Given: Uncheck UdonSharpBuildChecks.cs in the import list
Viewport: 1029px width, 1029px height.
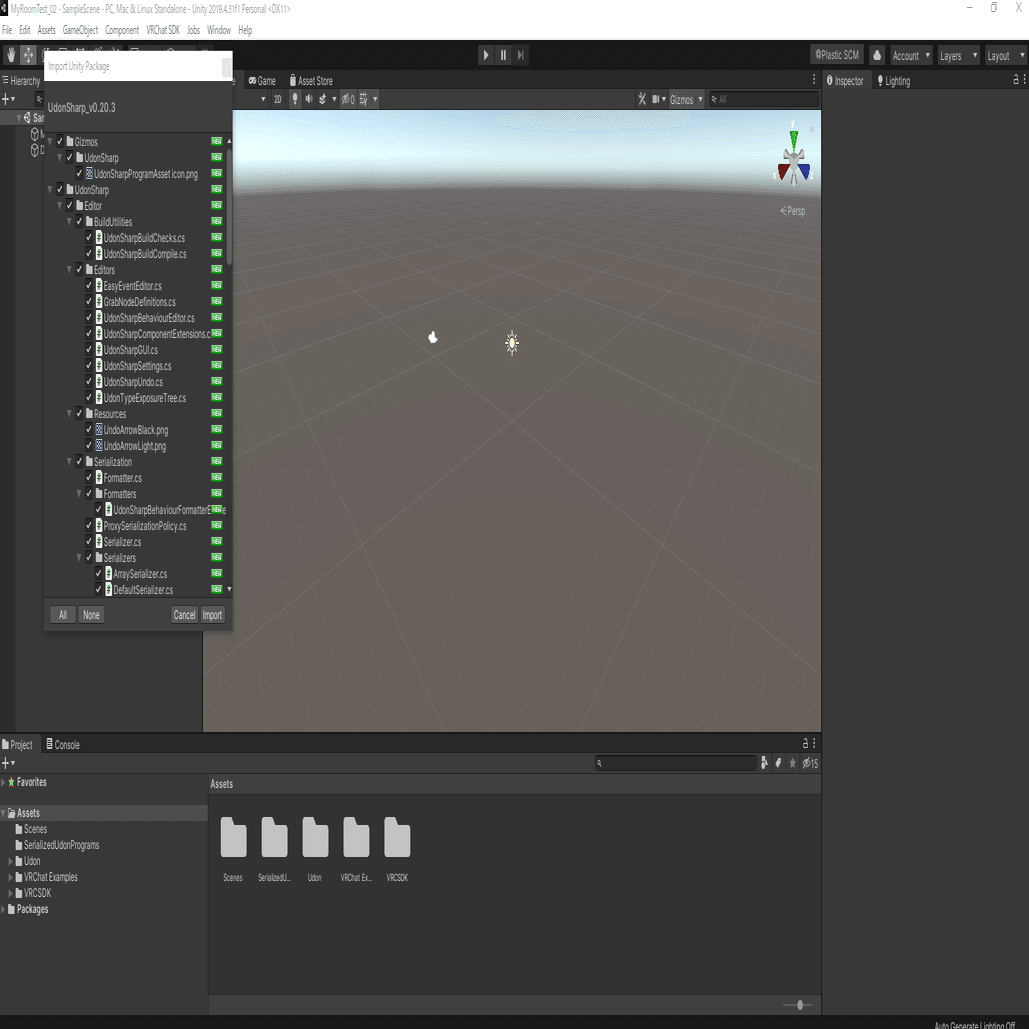Looking at the screenshot, I should 88,237.
